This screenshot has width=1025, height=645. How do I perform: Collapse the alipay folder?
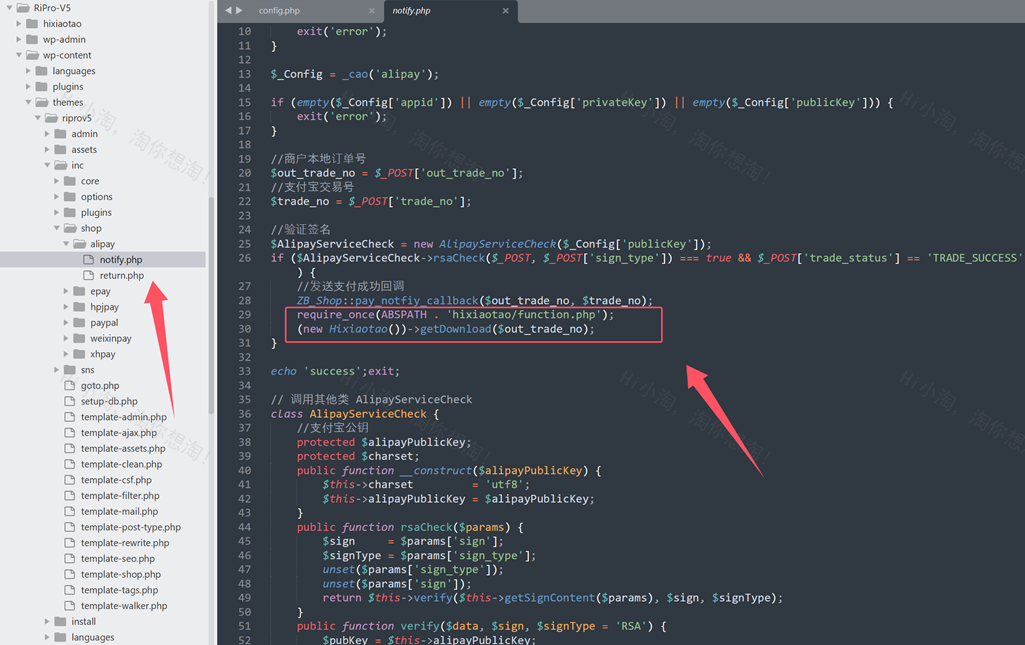coord(66,244)
